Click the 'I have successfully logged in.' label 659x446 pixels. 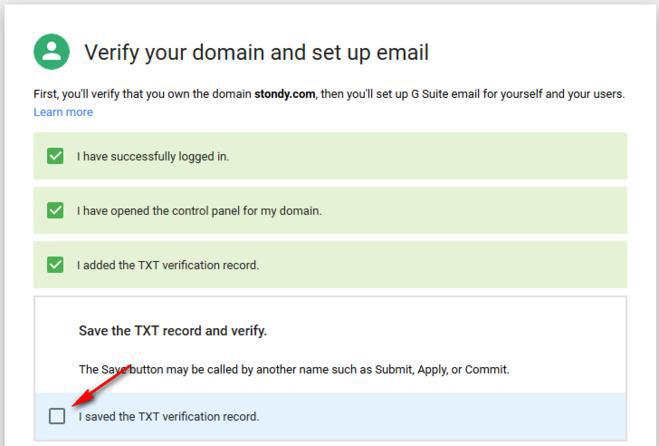point(153,157)
